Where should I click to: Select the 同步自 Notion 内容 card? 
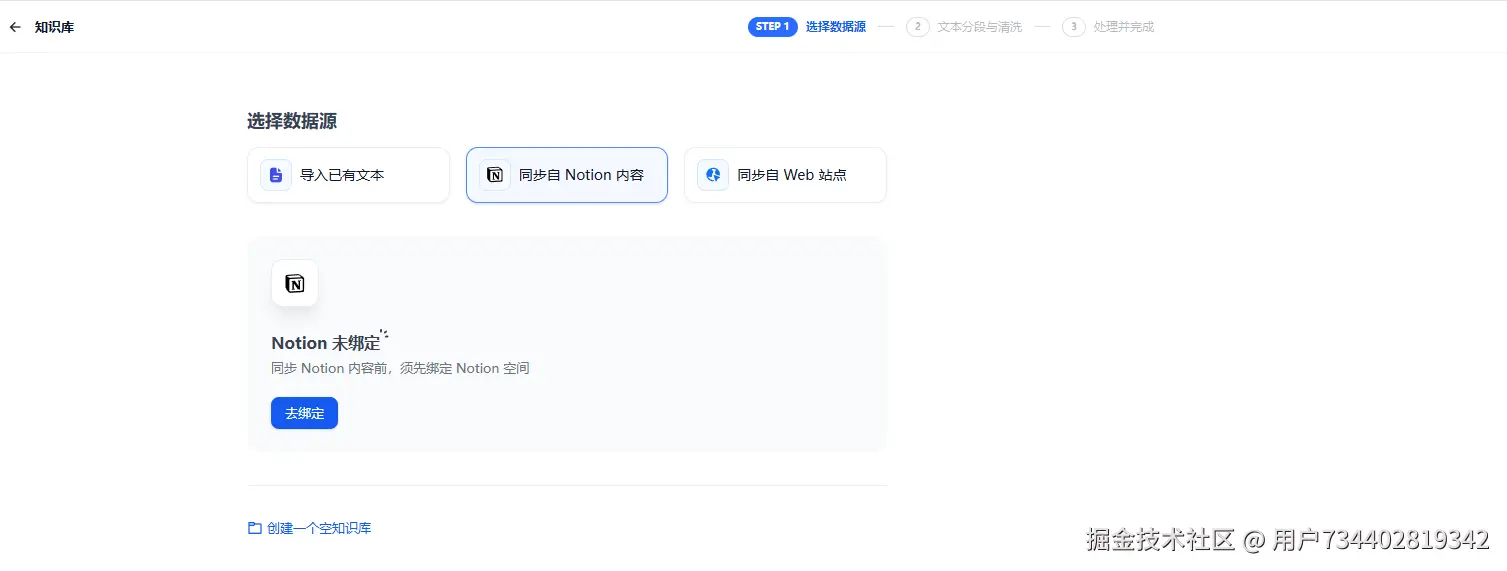tap(567, 175)
